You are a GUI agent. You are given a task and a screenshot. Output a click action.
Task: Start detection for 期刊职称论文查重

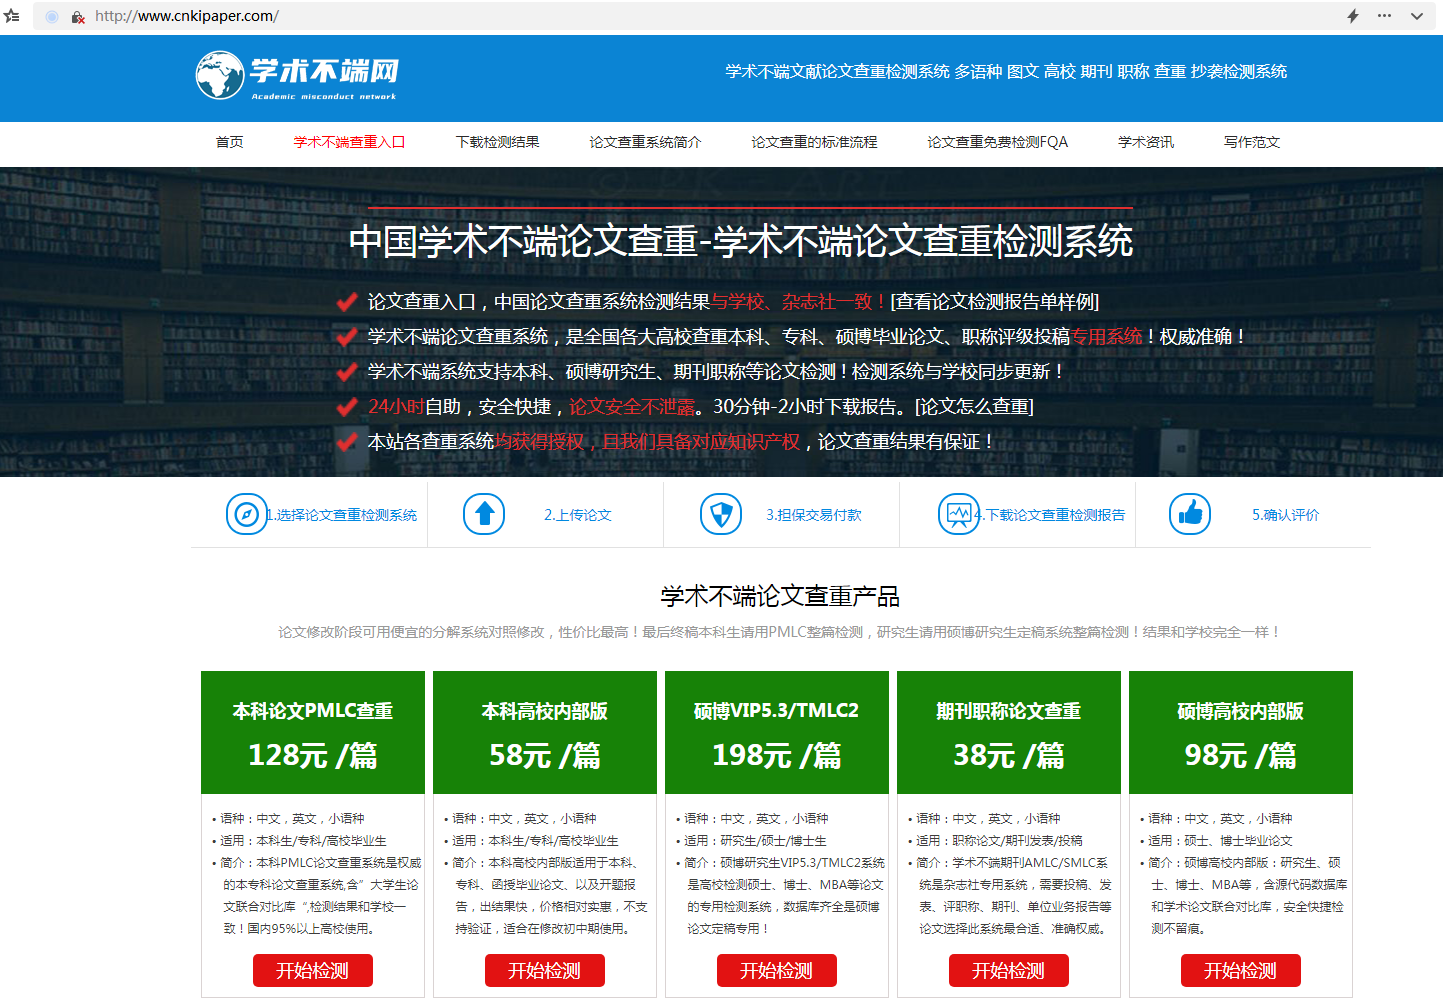1009,970
